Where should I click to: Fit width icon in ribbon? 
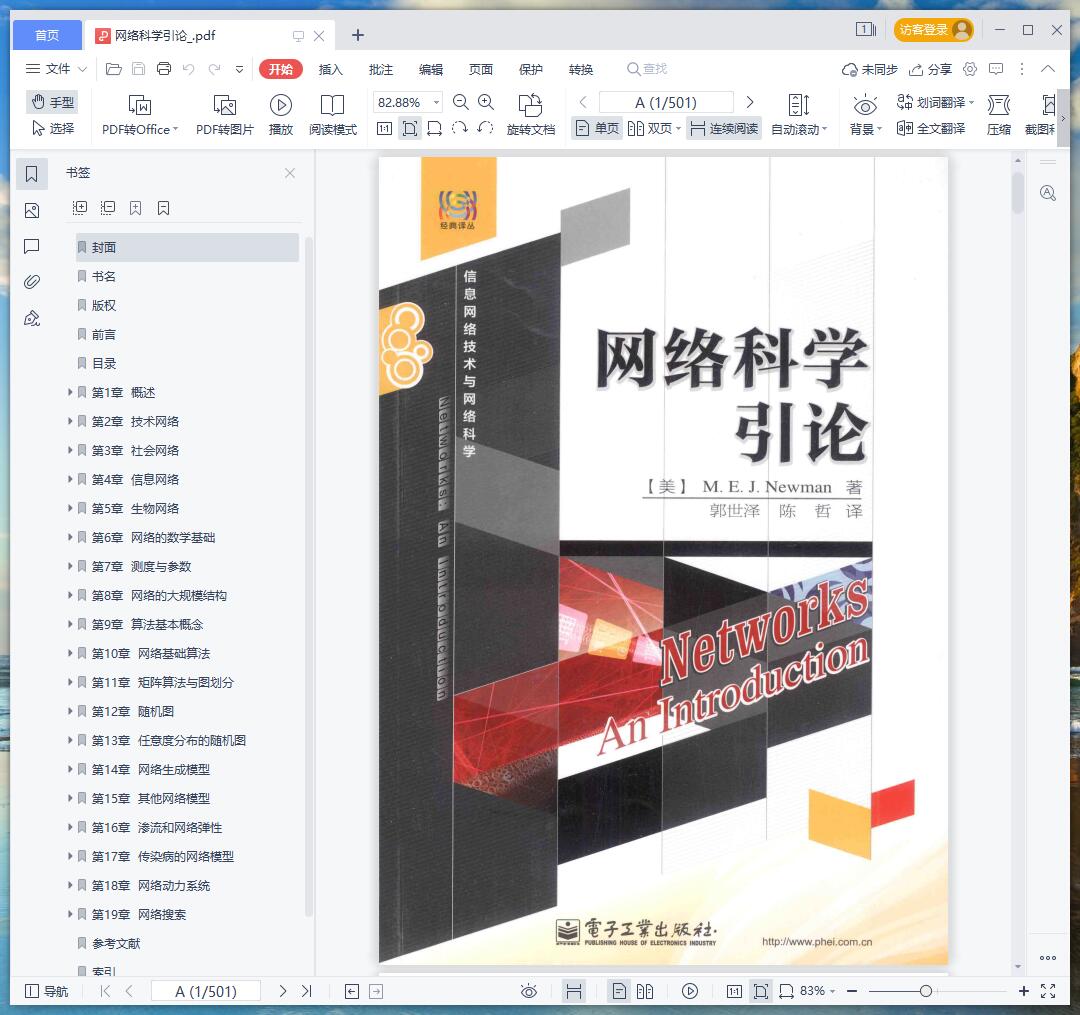pyautogui.click(x=435, y=128)
